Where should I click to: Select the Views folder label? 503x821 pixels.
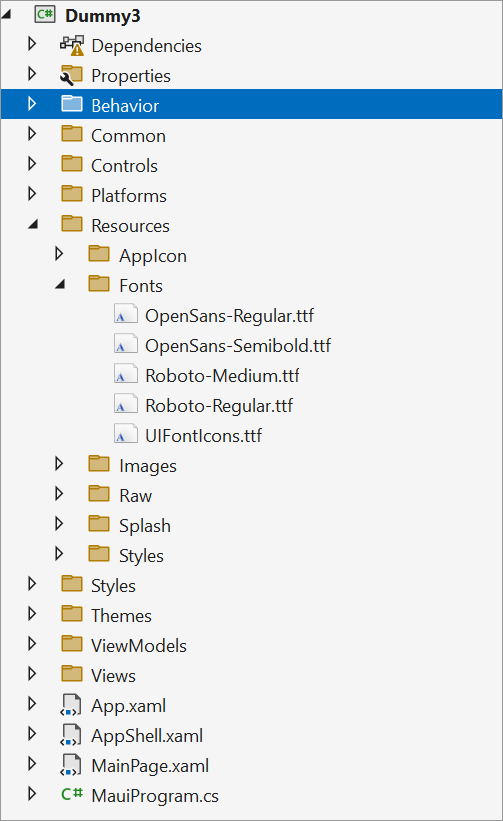click(x=113, y=676)
